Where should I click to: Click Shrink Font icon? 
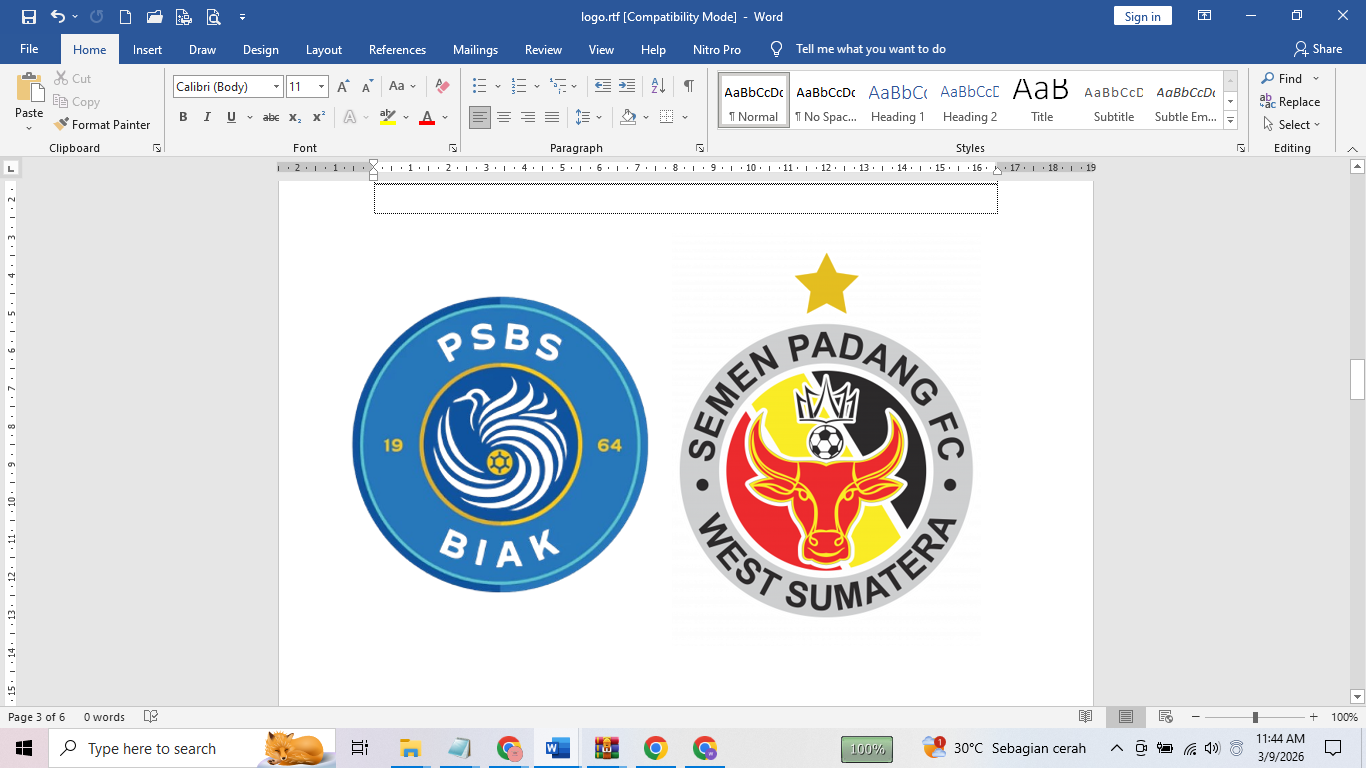pyautogui.click(x=366, y=87)
